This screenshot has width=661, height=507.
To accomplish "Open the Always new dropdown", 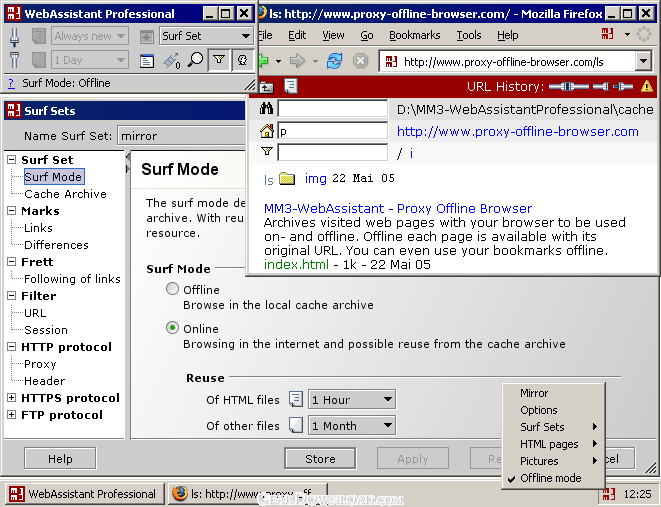I will pyautogui.click(x=90, y=36).
